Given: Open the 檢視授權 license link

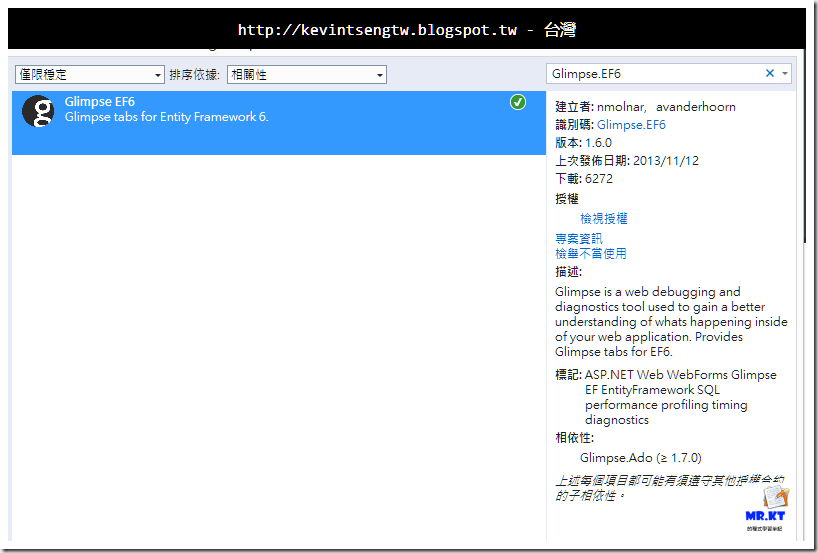Looking at the screenshot, I should [x=604, y=219].
